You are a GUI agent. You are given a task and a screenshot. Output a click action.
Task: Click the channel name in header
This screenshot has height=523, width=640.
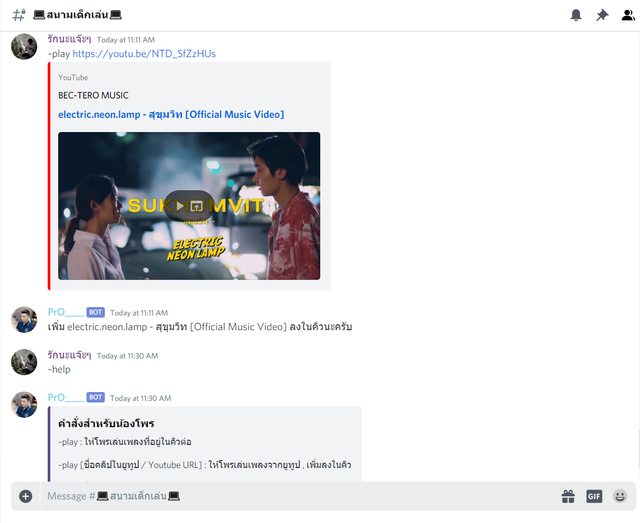78,15
